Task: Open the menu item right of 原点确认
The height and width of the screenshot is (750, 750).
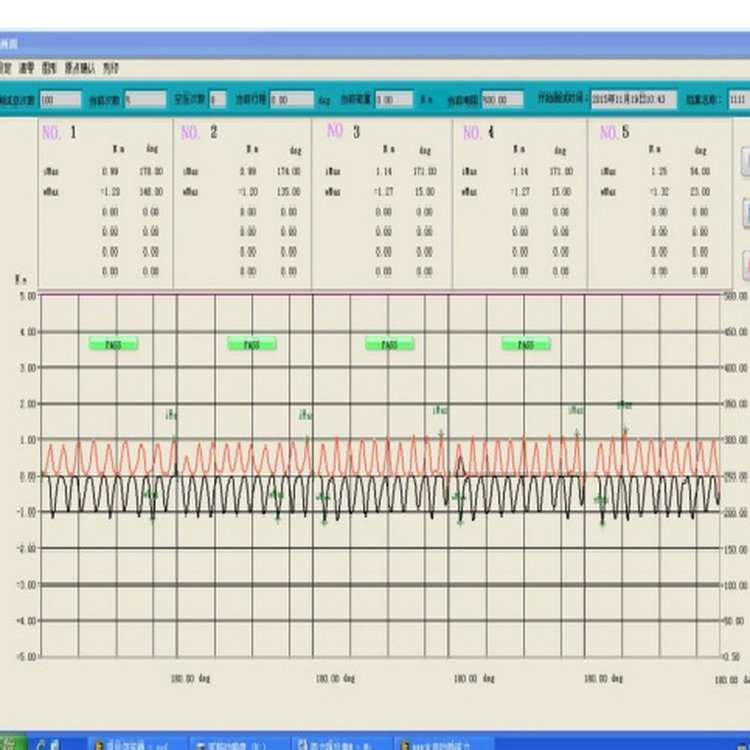Action: pyautogui.click(x=110, y=68)
